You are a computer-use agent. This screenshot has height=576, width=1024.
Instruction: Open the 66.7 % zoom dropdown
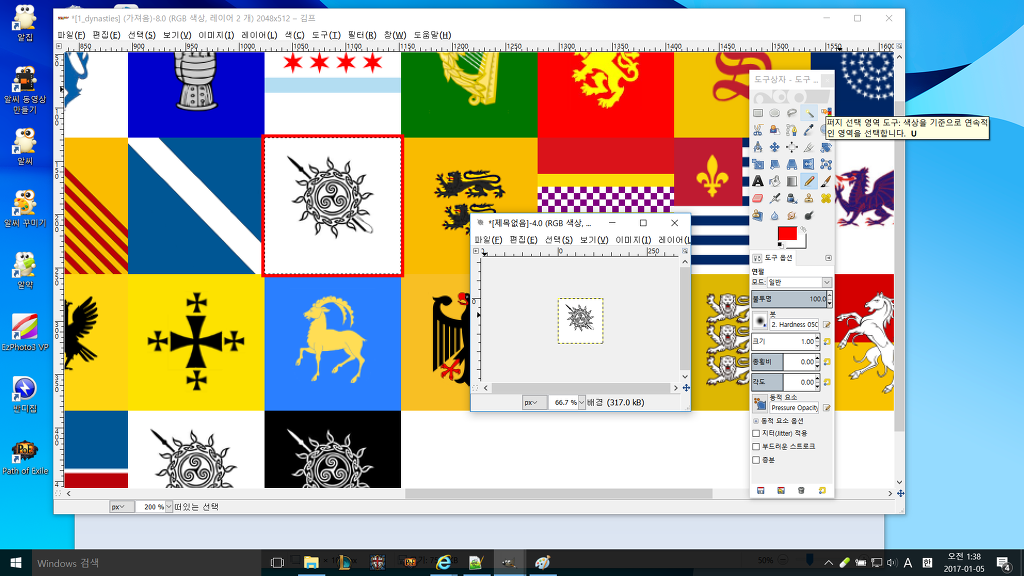567,402
